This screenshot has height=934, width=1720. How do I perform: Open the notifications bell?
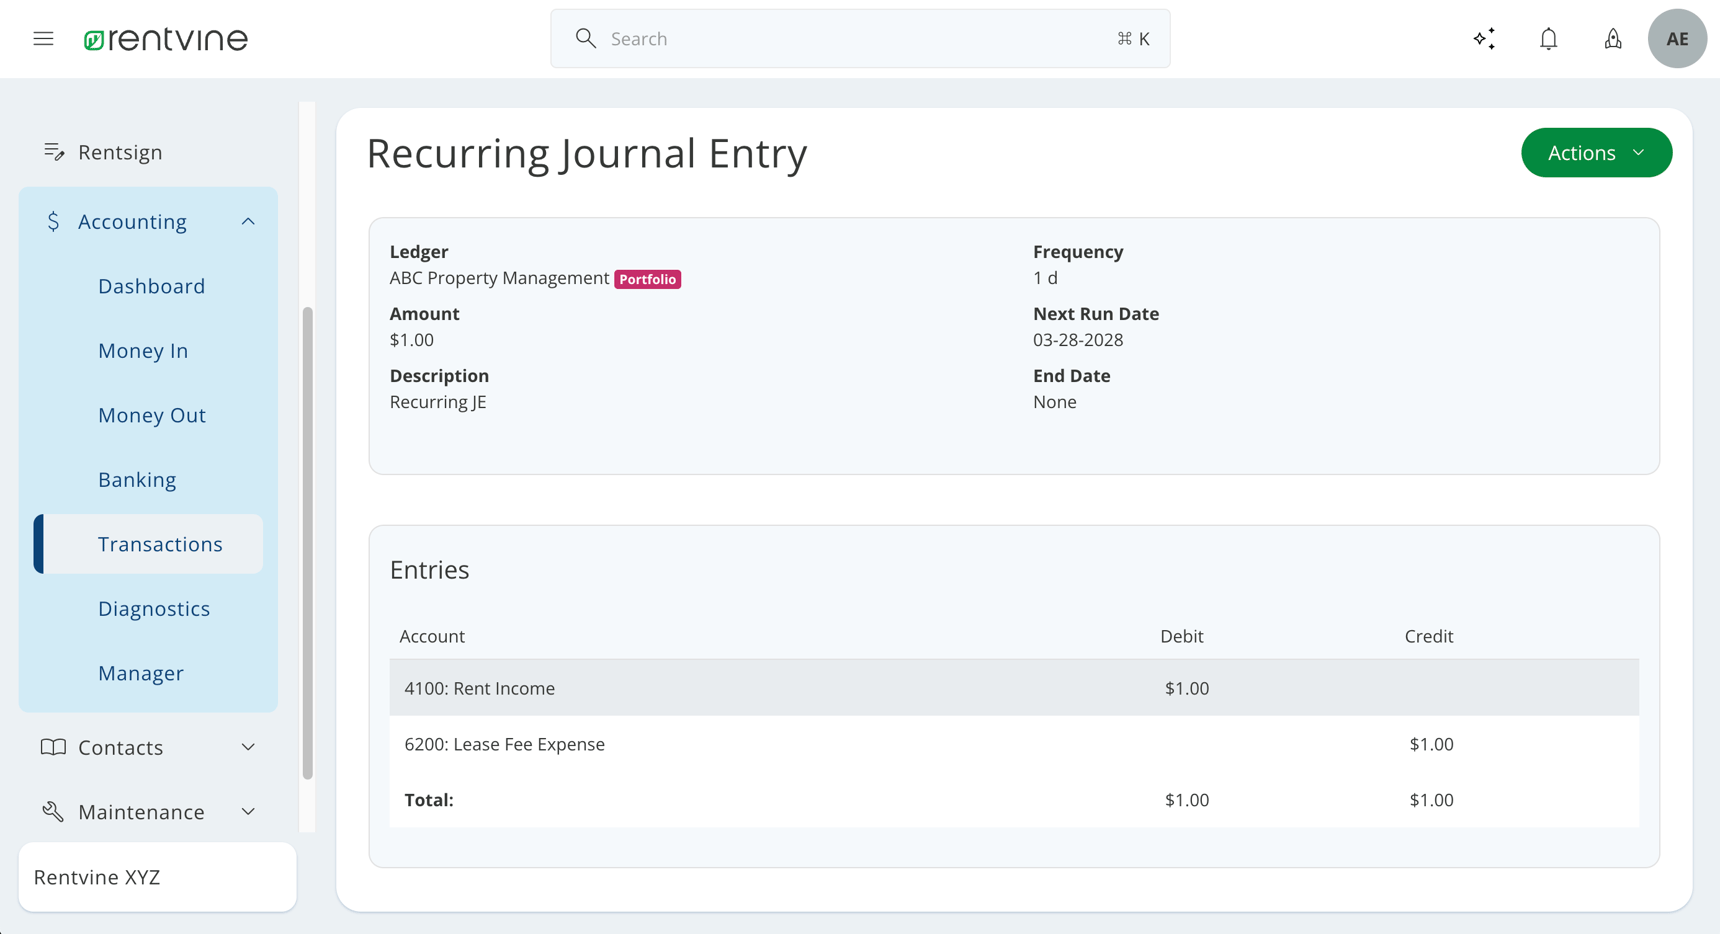(x=1548, y=38)
